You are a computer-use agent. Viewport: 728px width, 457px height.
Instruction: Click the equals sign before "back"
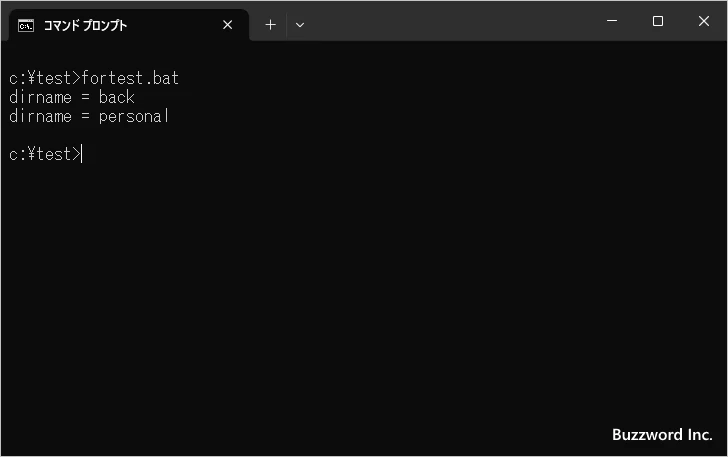coord(85,97)
